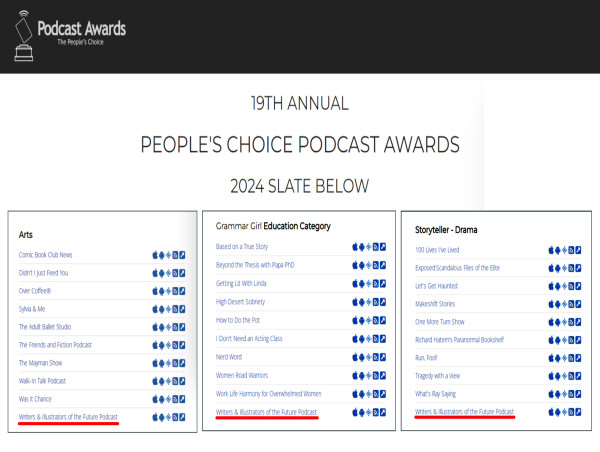The height and width of the screenshot is (452, 600).
Task: Click RSS icon for The Friends and Fiction Podcast
Action: 175,345
